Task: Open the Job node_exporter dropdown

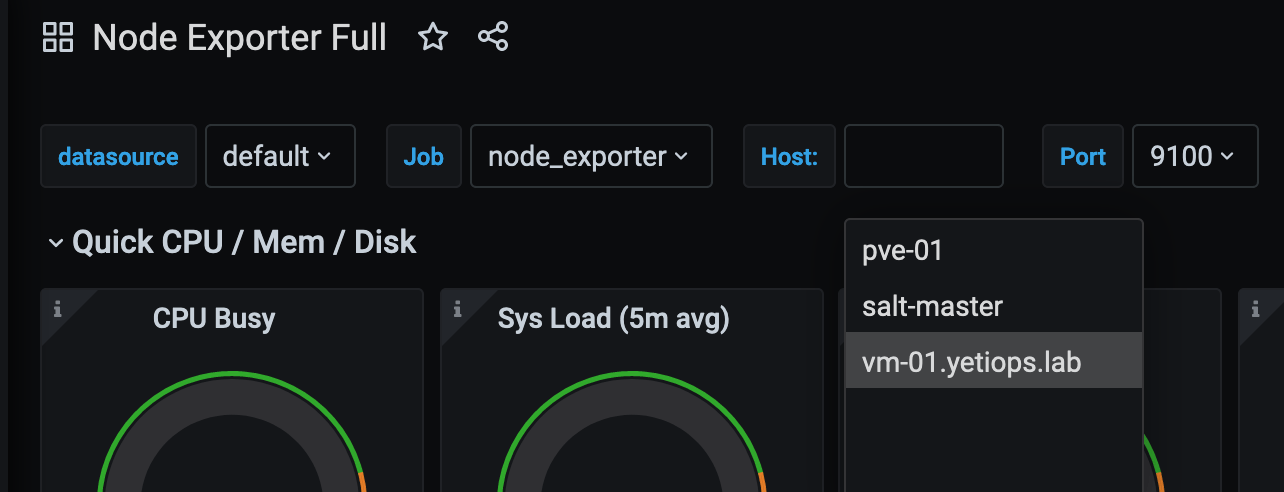Action: [591, 156]
